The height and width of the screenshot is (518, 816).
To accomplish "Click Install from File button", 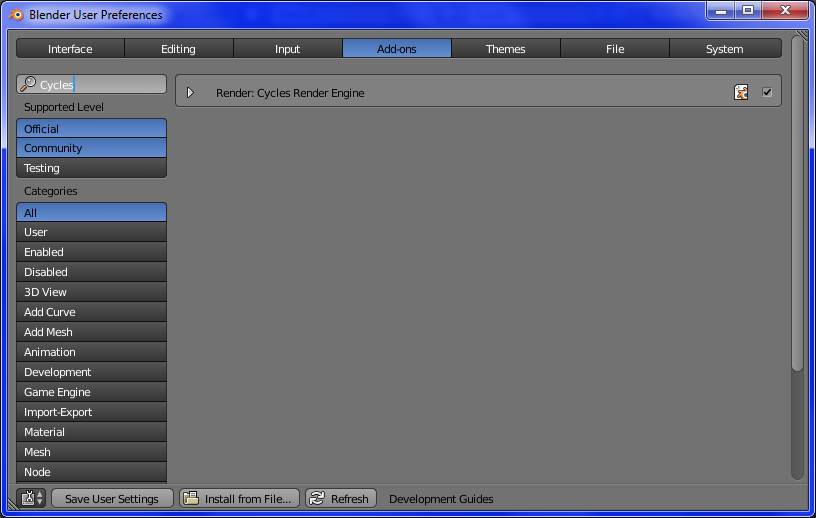I will coord(239,498).
